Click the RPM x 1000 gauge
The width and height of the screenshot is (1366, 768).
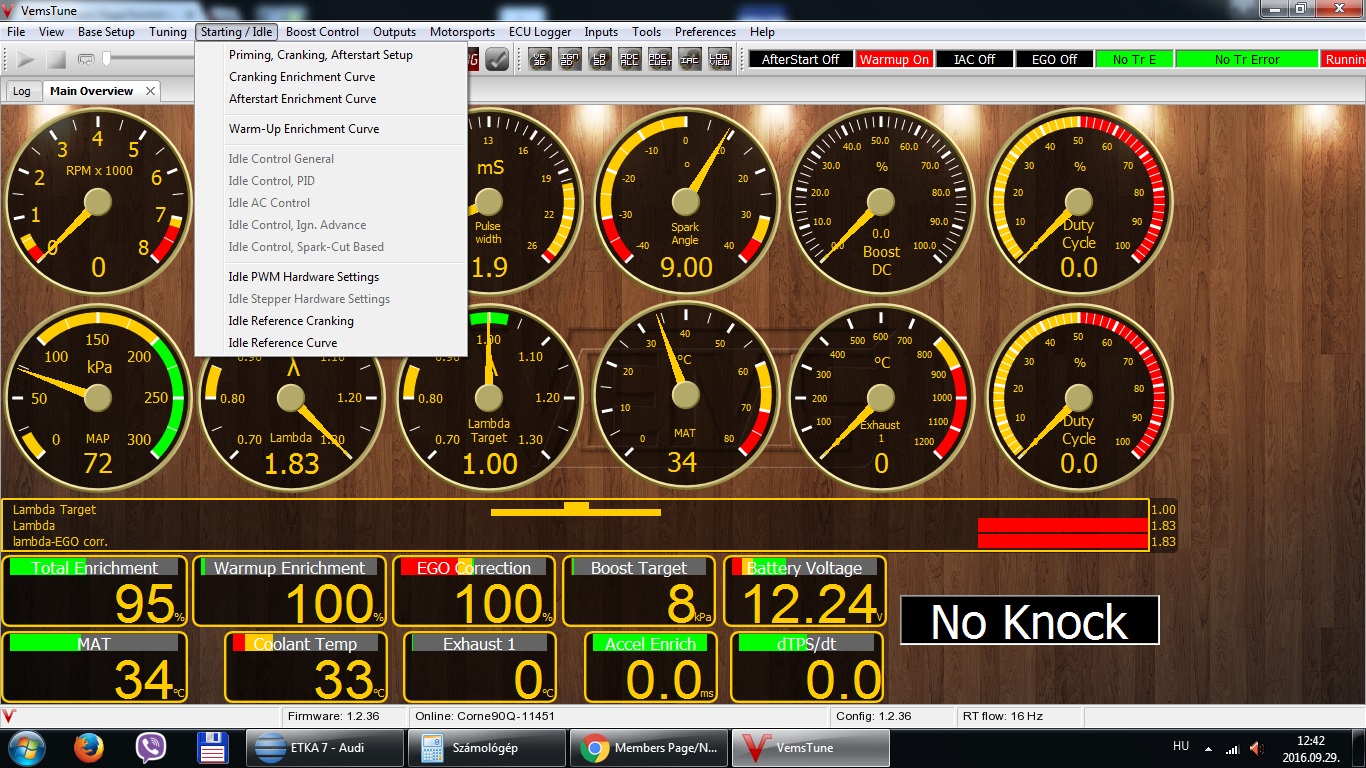tap(97, 201)
